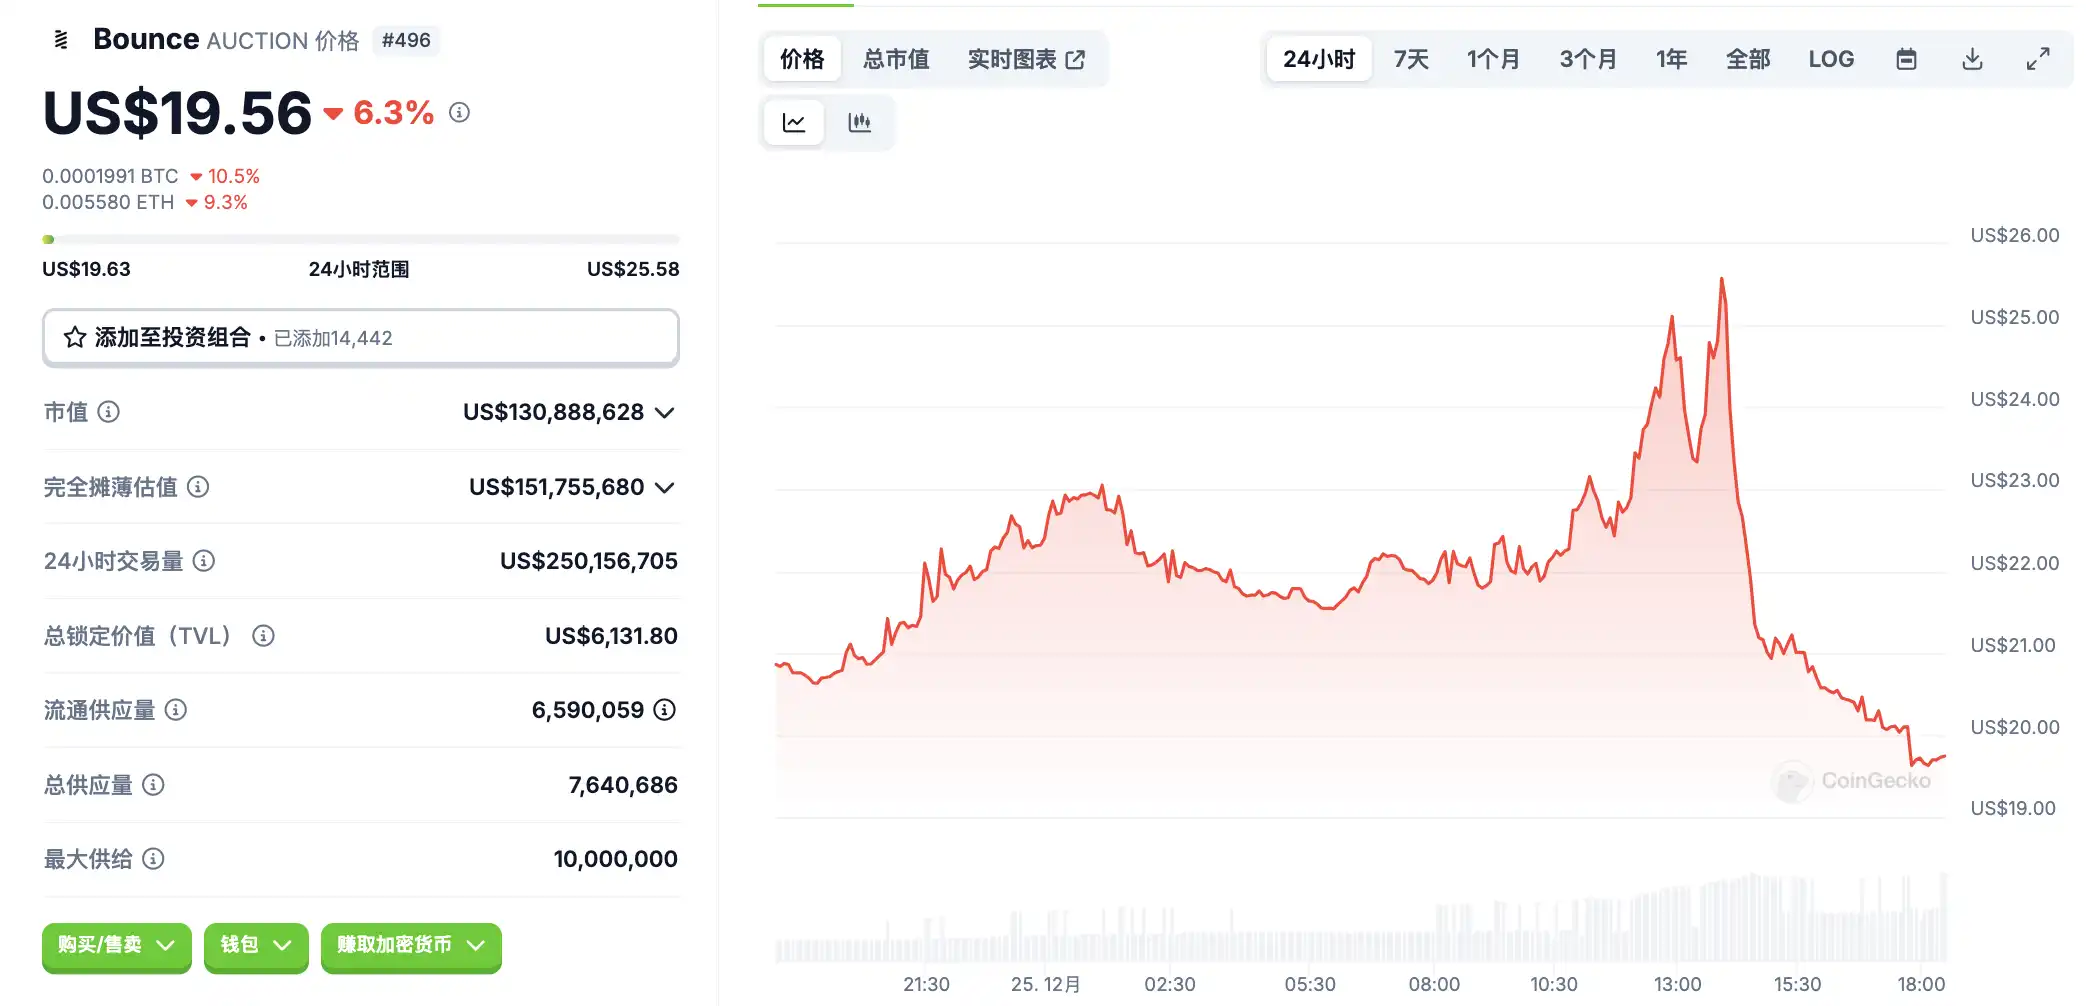Click the 24小时范围 price range bar
The height and width of the screenshot is (1006, 2086).
pos(360,240)
